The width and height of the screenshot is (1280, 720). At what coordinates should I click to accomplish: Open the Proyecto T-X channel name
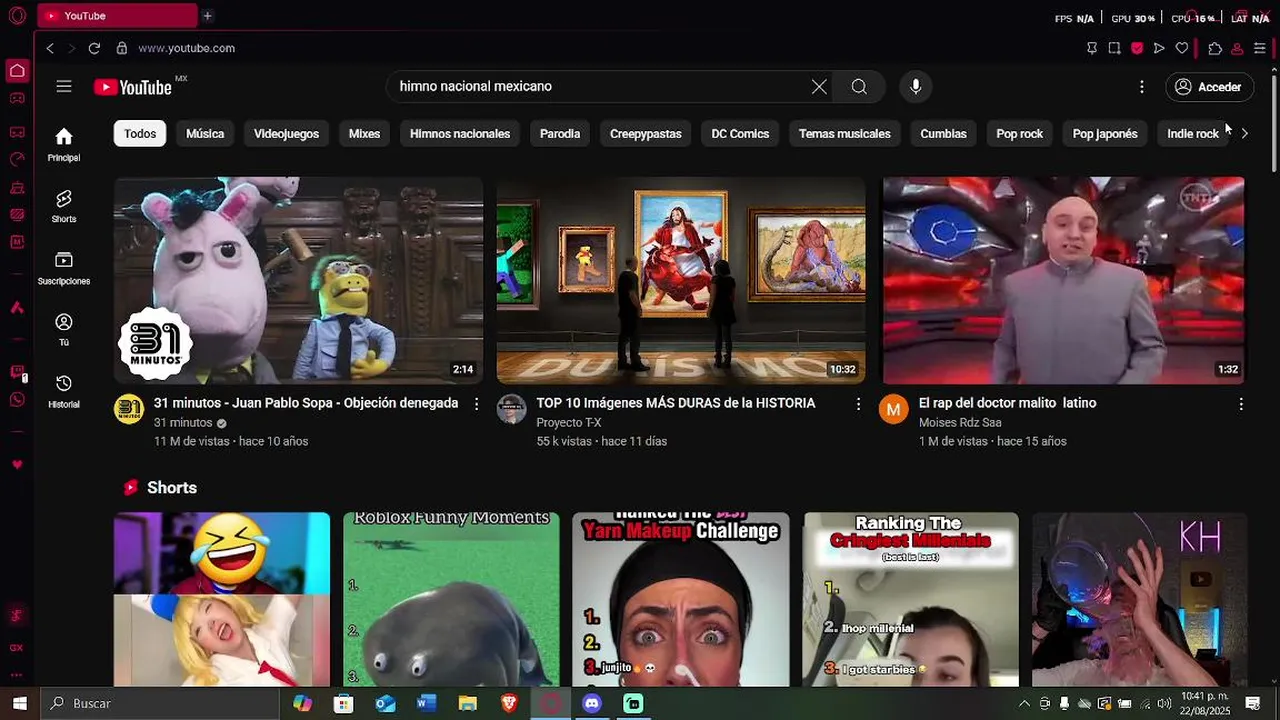(x=568, y=423)
